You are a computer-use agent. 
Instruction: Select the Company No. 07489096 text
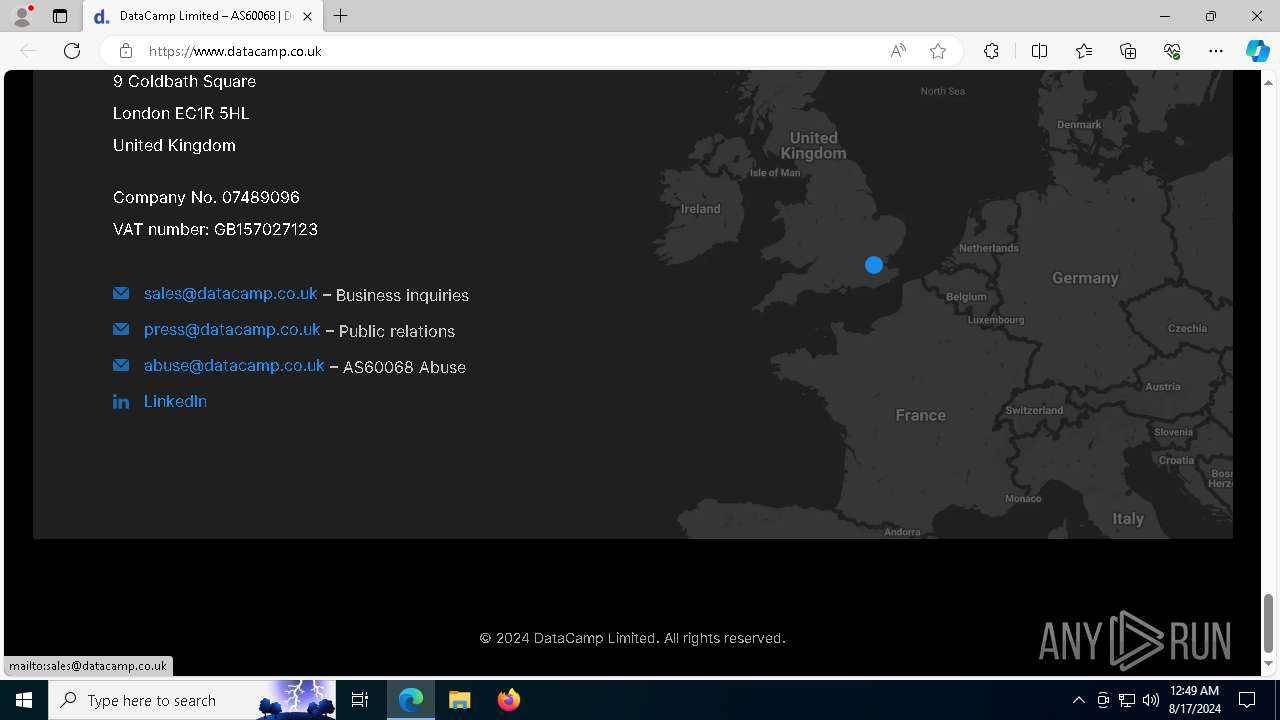[206, 197]
